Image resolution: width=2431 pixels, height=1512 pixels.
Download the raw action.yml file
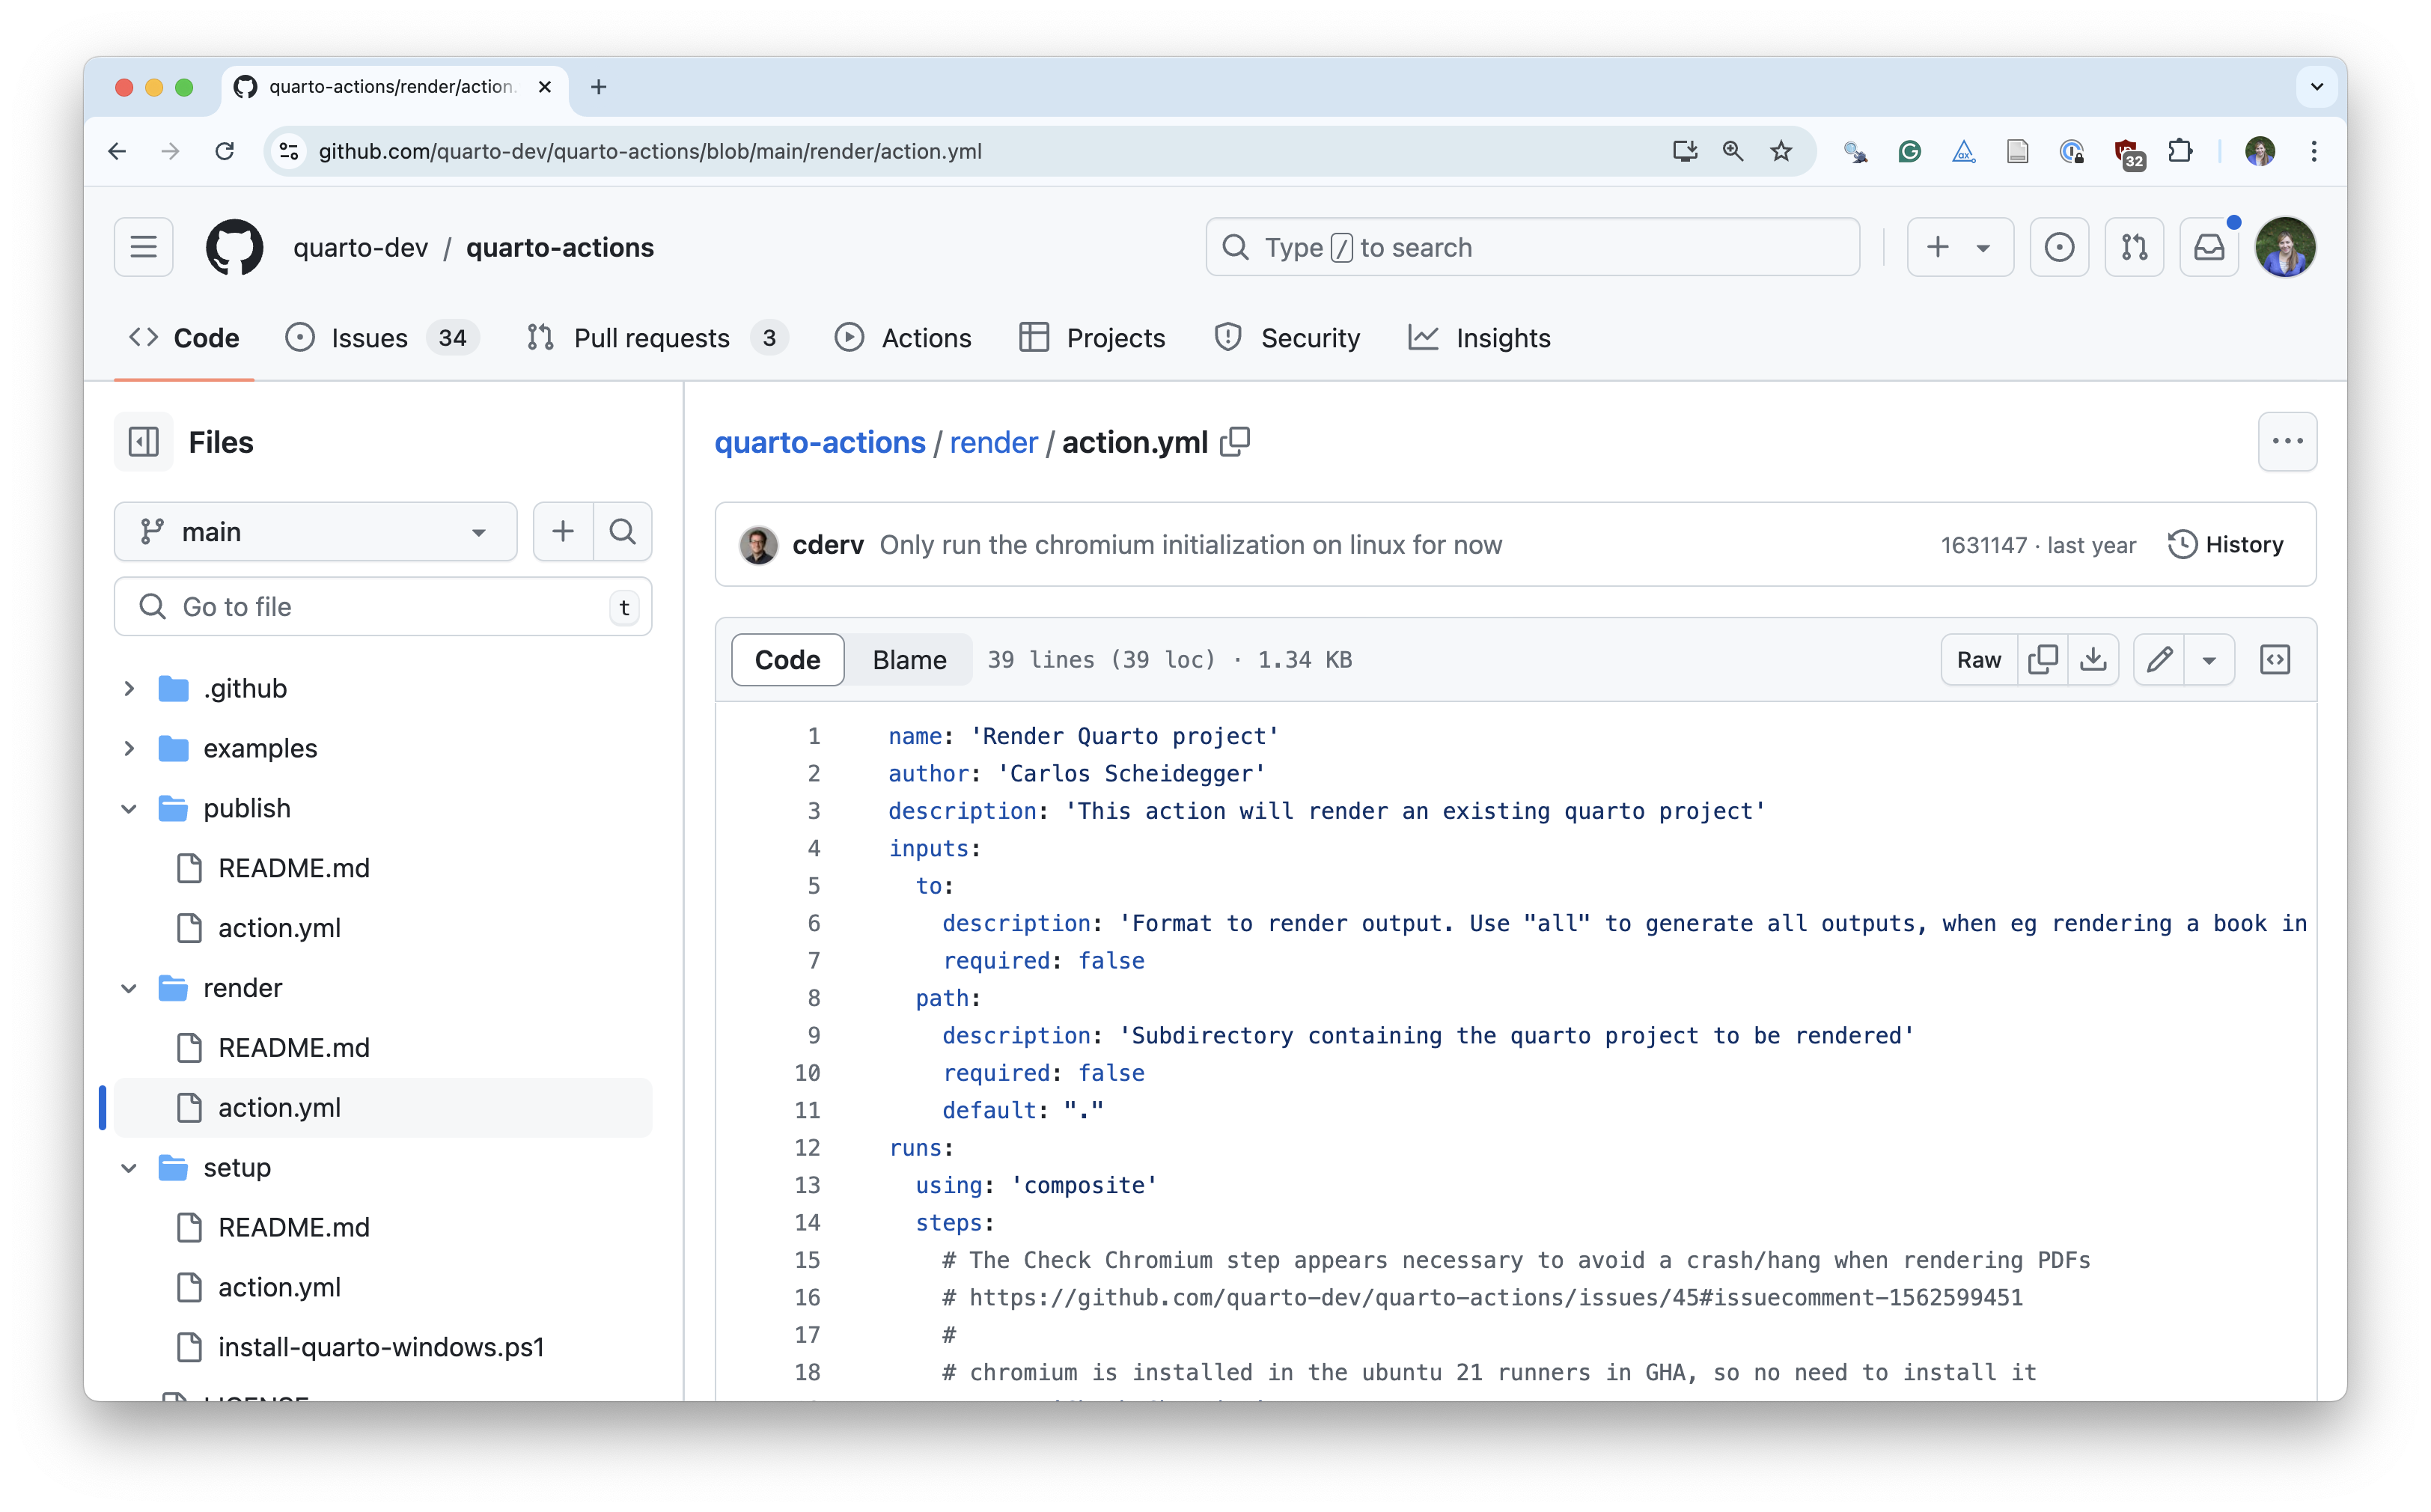(x=2094, y=659)
